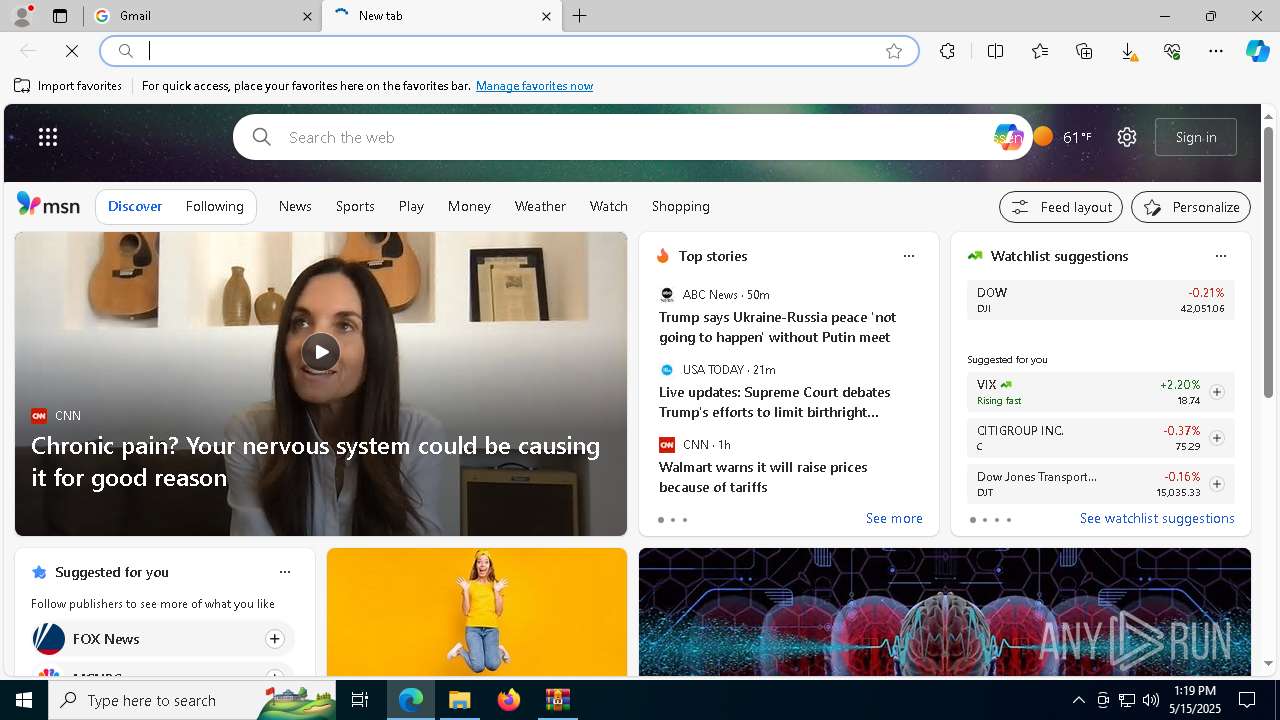This screenshot has height=720, width=1280.
Task: Open page settings gear icon
Action: pos(1127,137)
